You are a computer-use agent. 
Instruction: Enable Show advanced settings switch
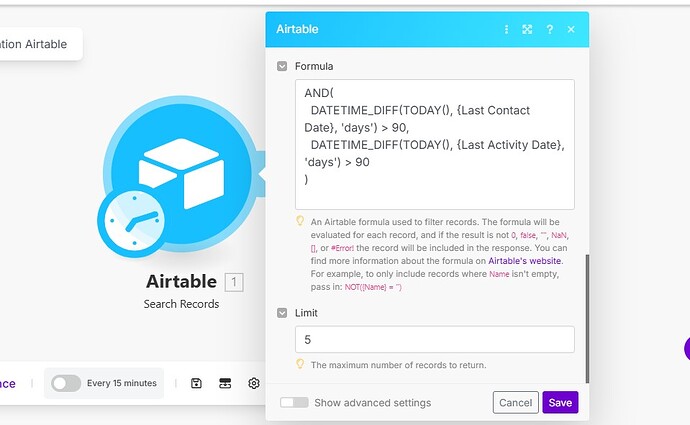294,403
